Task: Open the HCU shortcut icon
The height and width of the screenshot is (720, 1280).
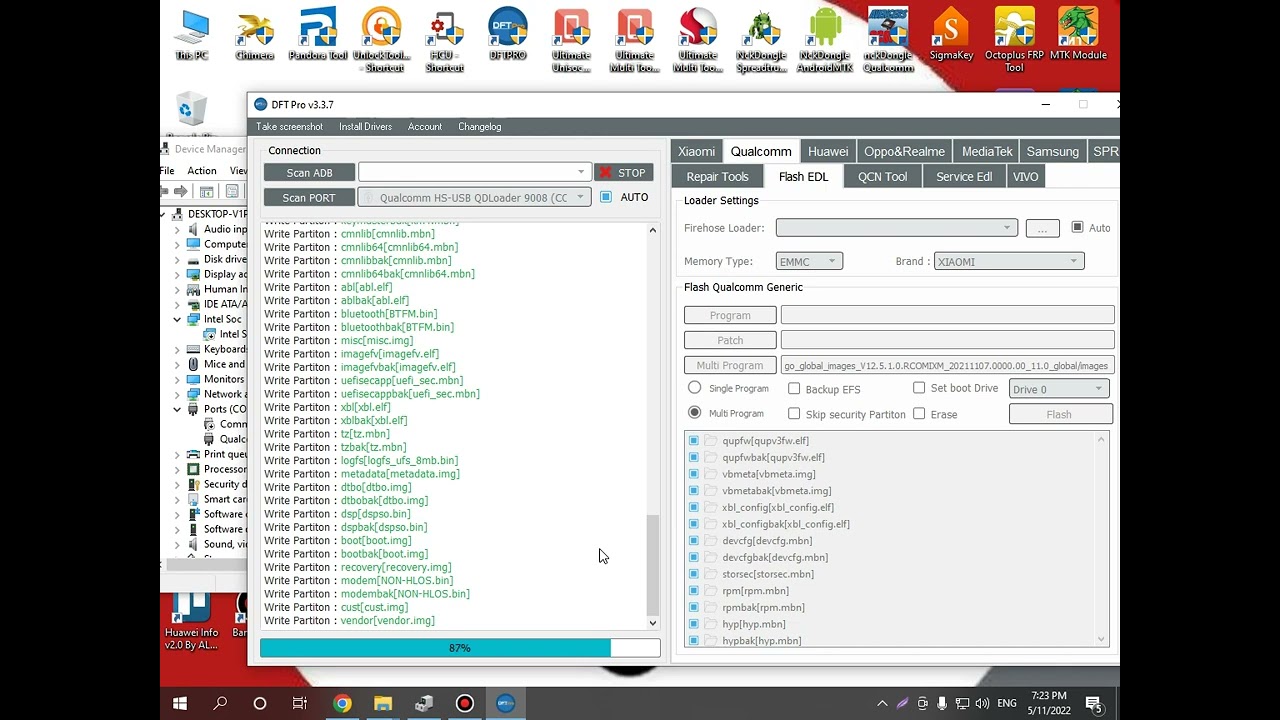Action: 444,40
